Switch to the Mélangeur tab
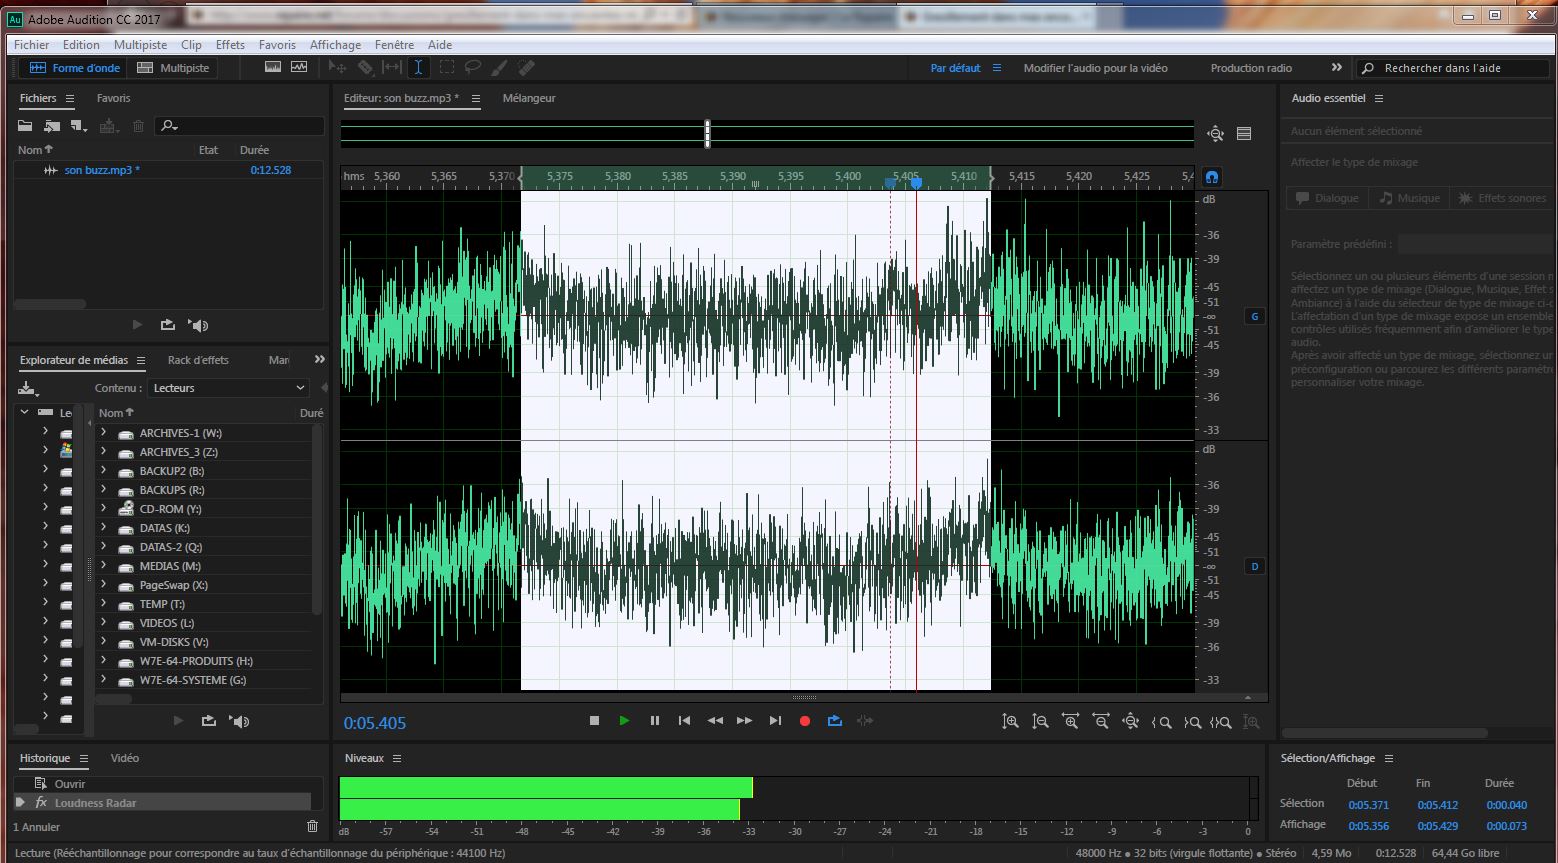Image resolution: width=1558 pixels, height=863 pixels. coord(528,98)
